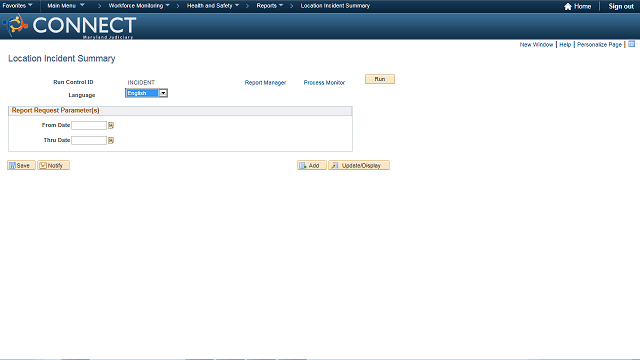Click the Report Request Parameter(s) header
Image resolution: width=640 pixels, height=360 pixels.
coord(56,111)
